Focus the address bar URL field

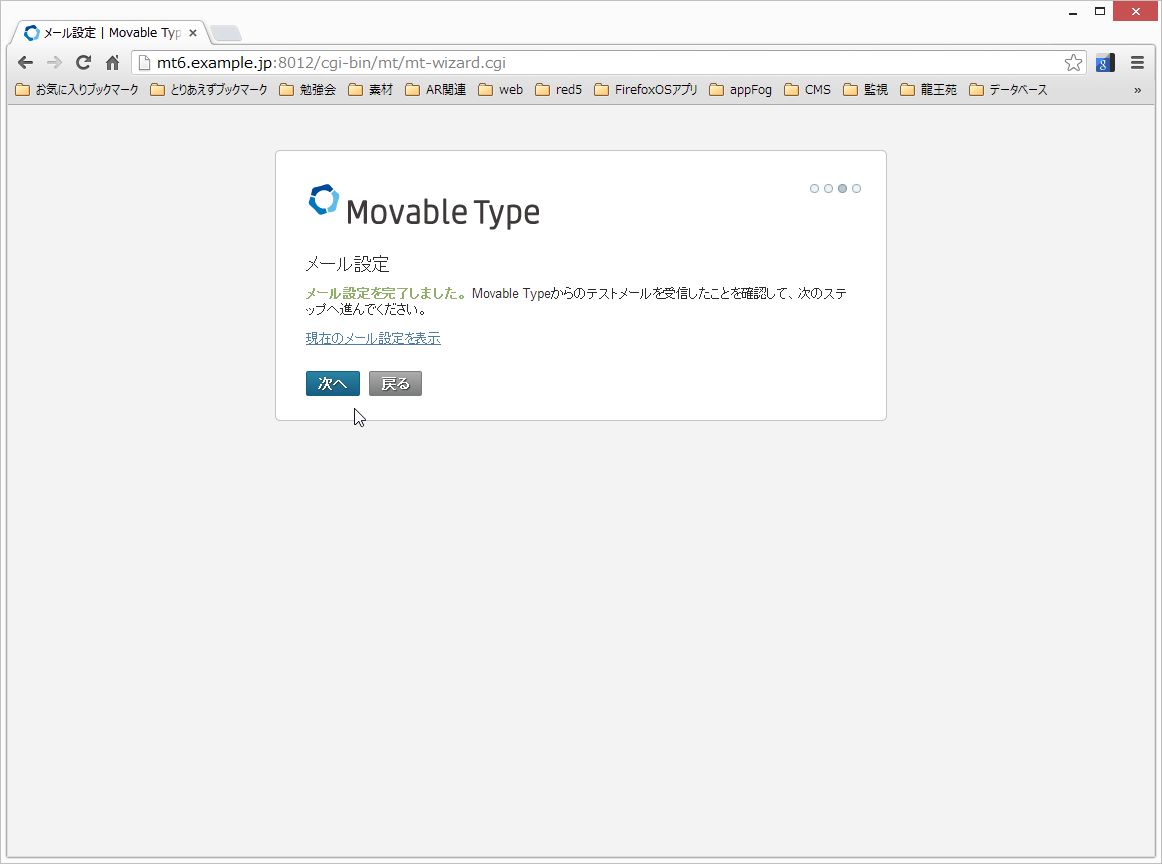pyautogui.click(x=608, y=63)
